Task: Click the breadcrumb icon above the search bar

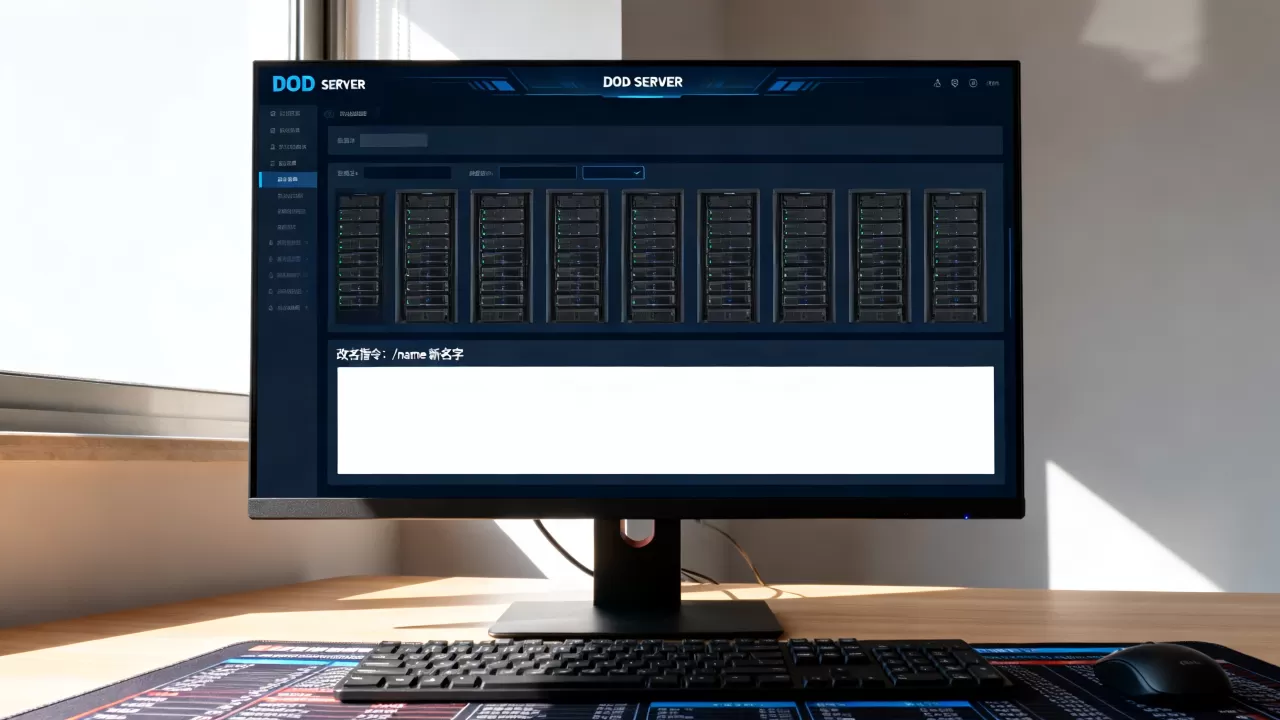Action: pyautogui.click(x=329, y=114)
